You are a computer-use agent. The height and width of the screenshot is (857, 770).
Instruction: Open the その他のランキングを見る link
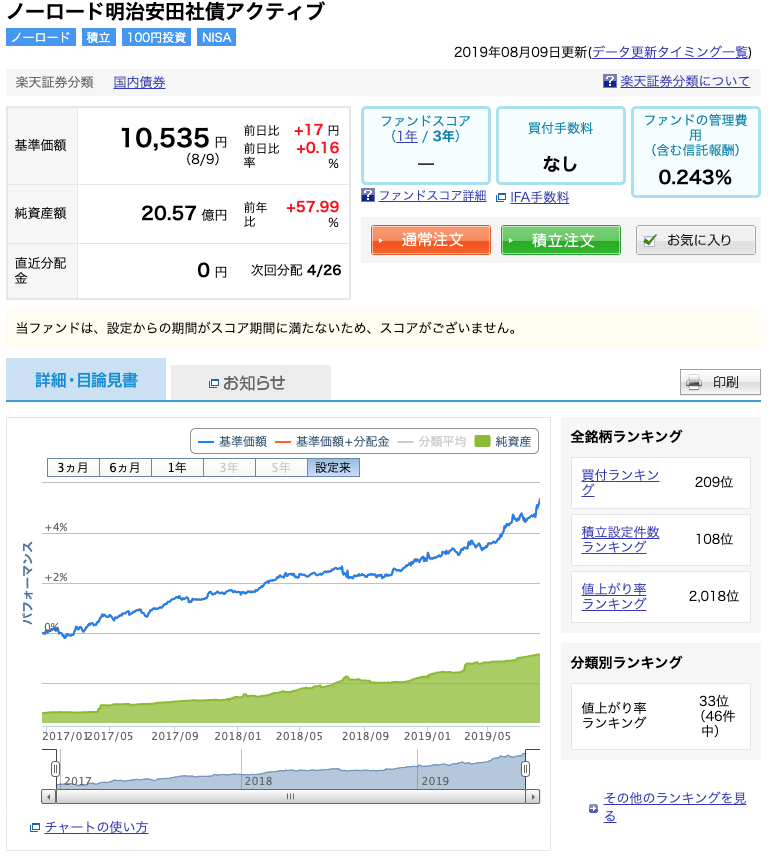pos(675,807)
